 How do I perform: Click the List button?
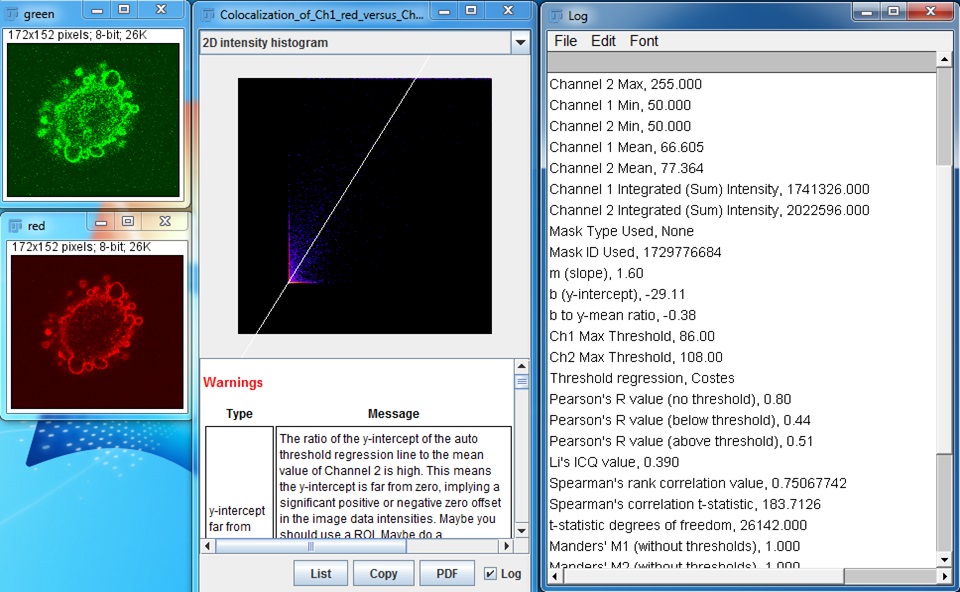321,574
